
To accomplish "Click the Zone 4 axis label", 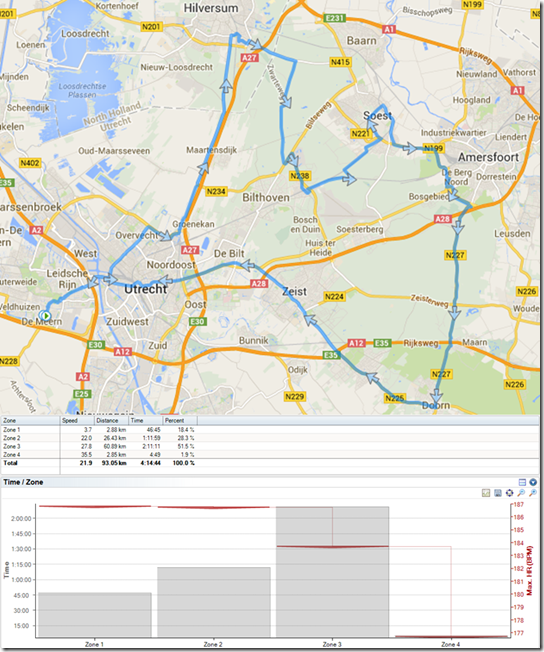I will pos(448,644).
